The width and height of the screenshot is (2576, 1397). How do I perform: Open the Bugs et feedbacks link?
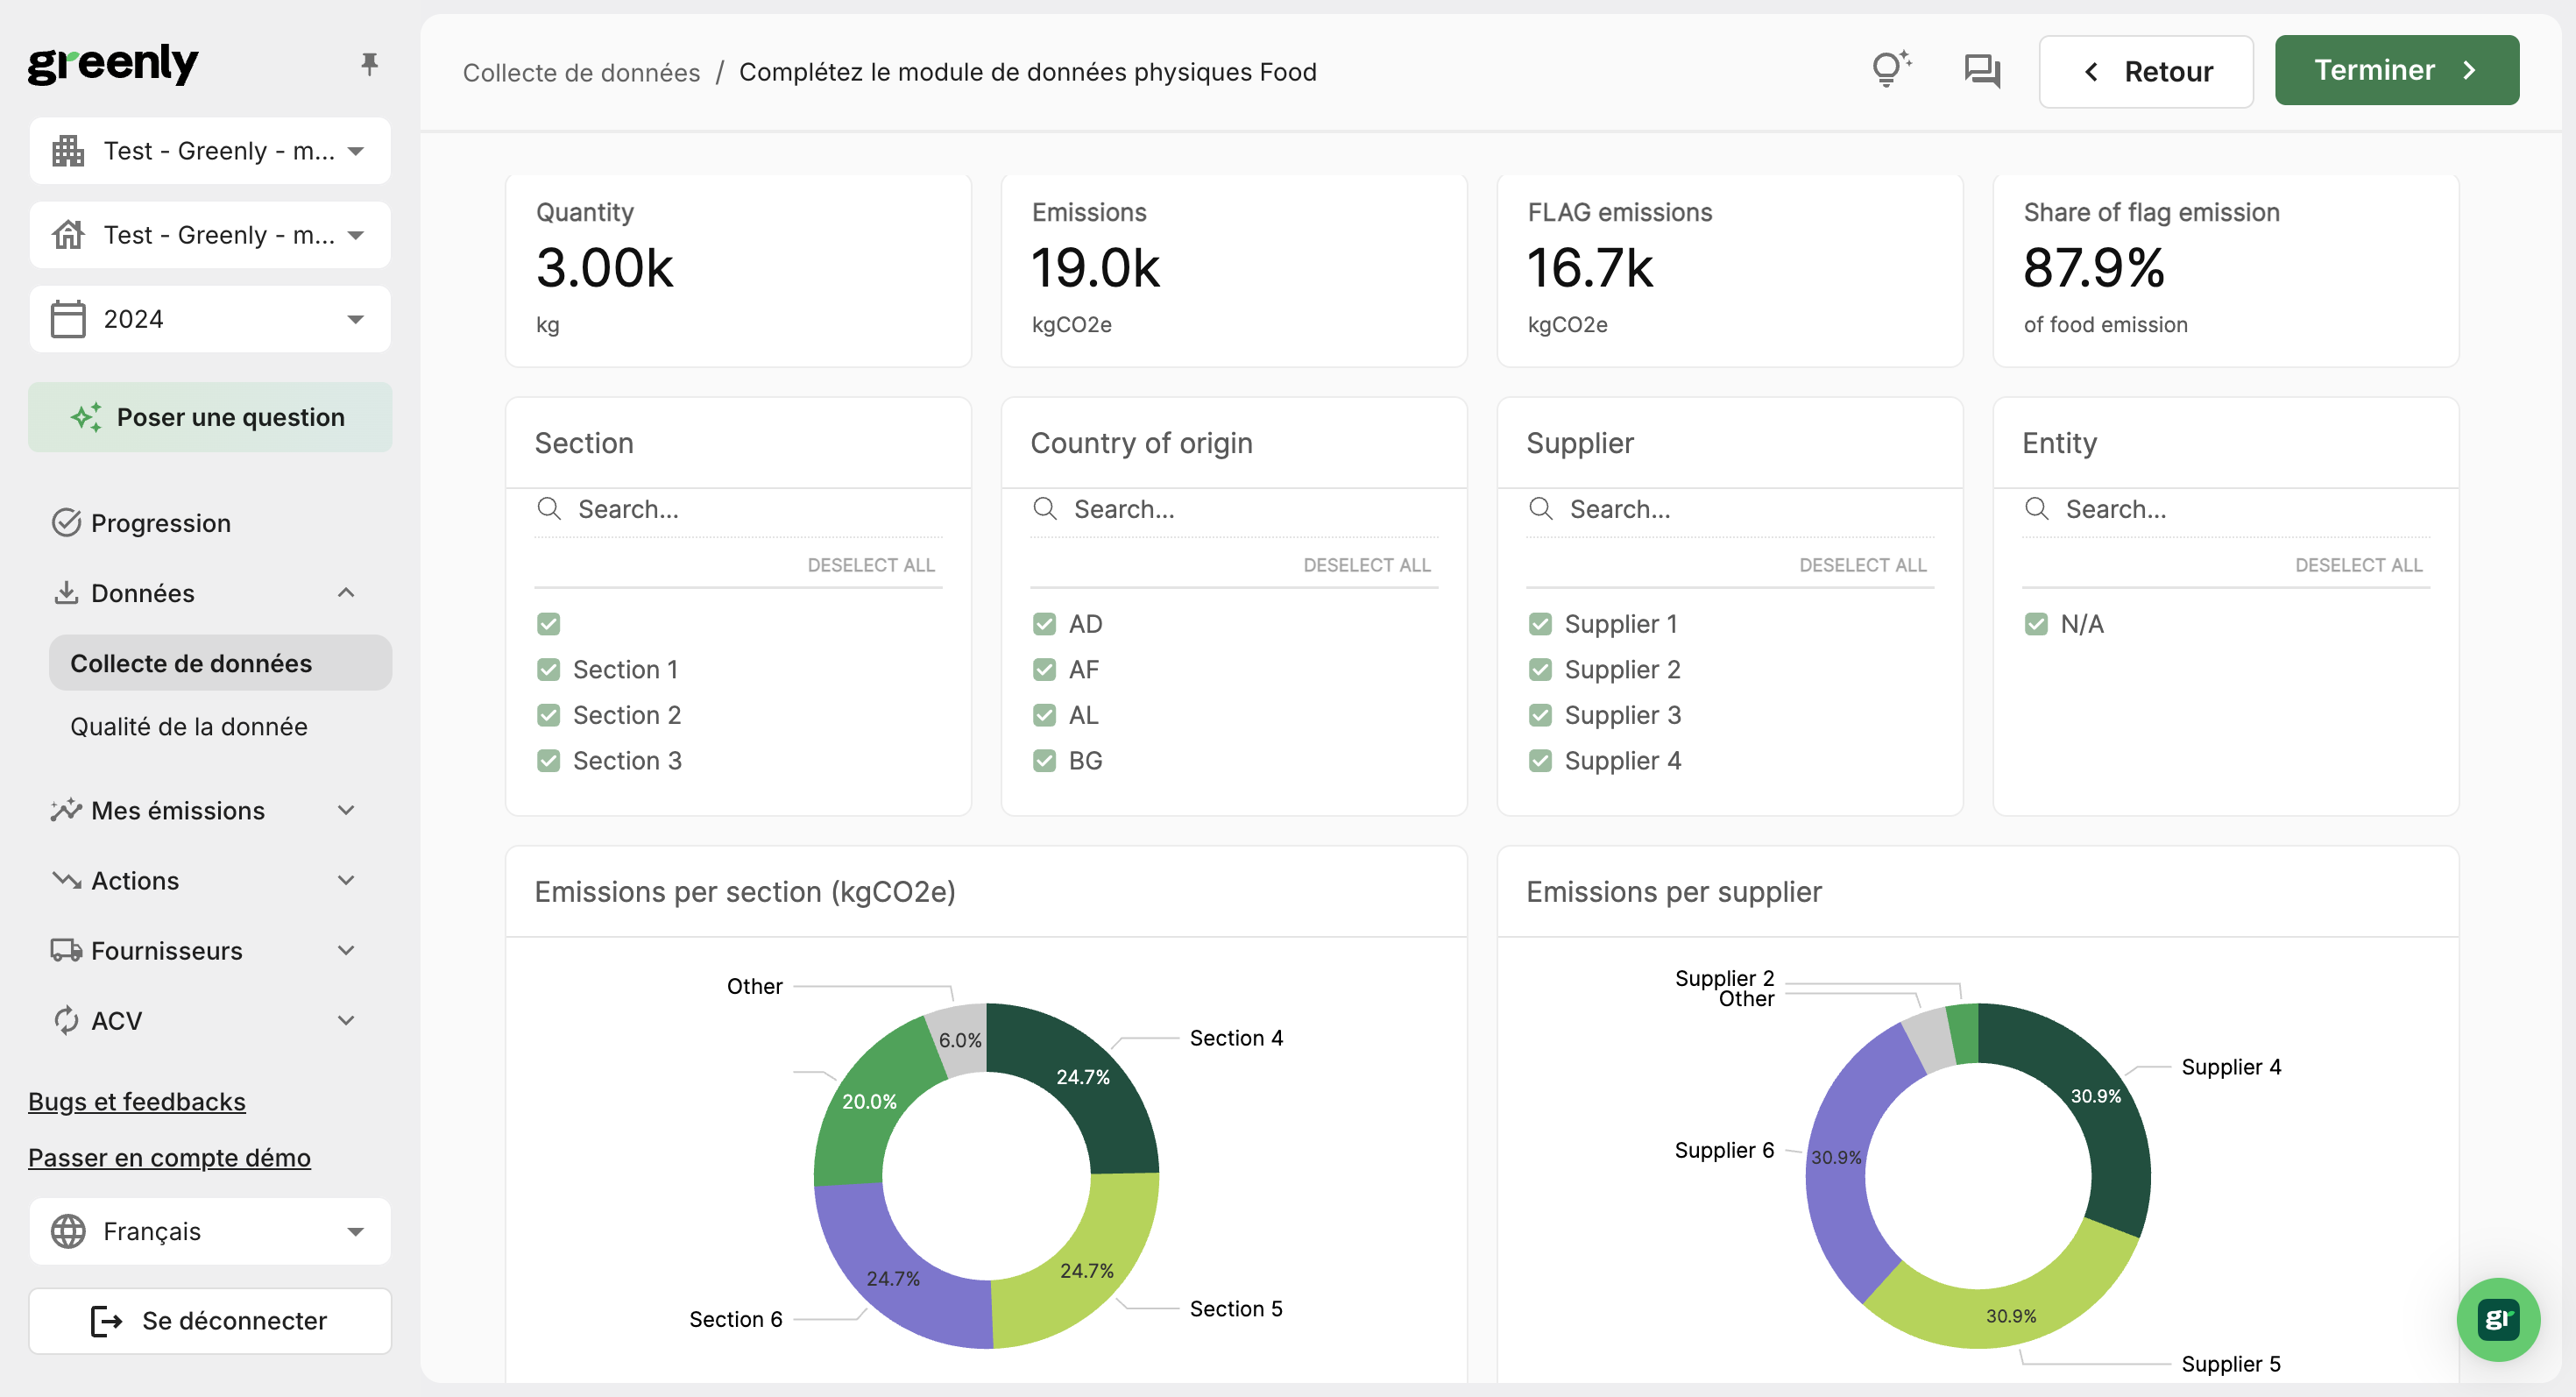pos(137,1101)
